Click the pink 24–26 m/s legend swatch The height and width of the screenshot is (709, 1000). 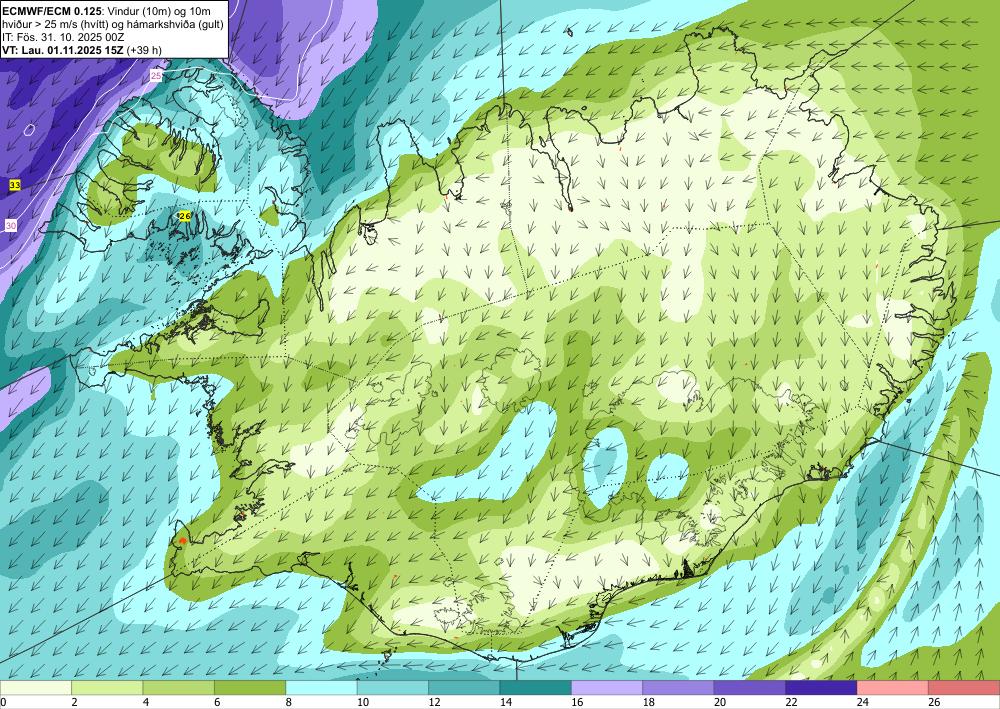[x=893, y=687]
